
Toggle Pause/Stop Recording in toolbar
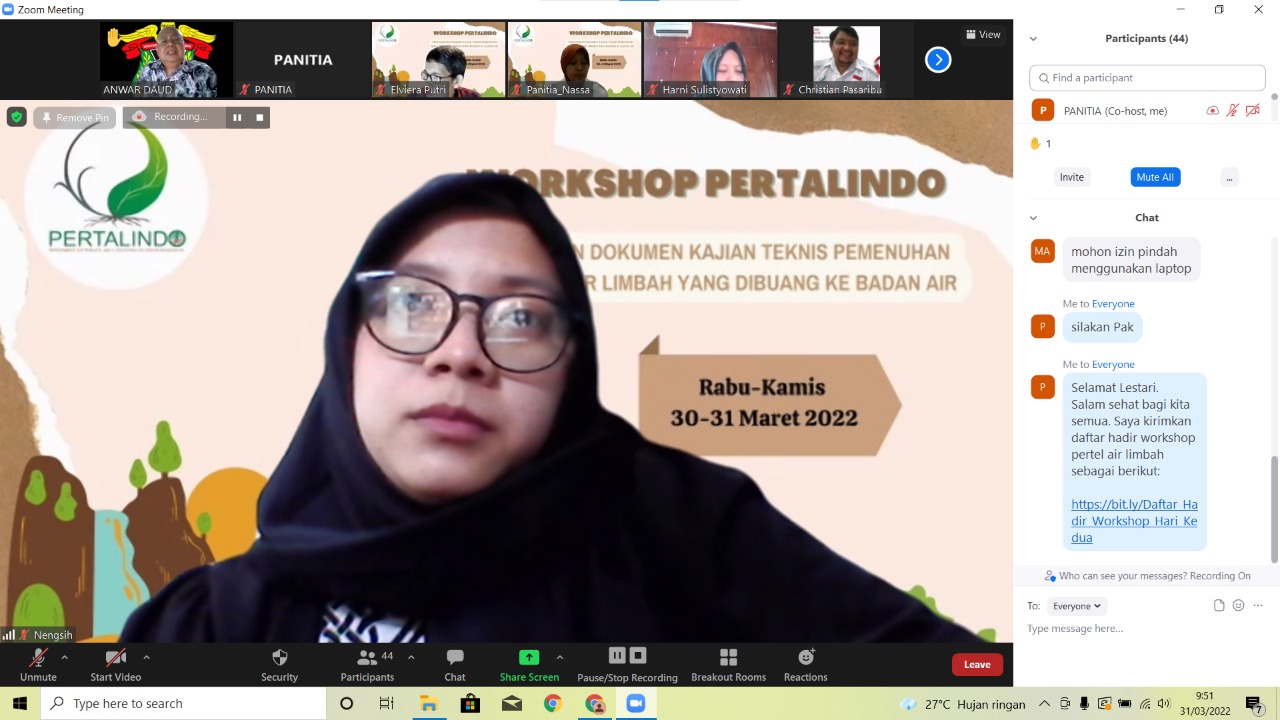(627, 657)
